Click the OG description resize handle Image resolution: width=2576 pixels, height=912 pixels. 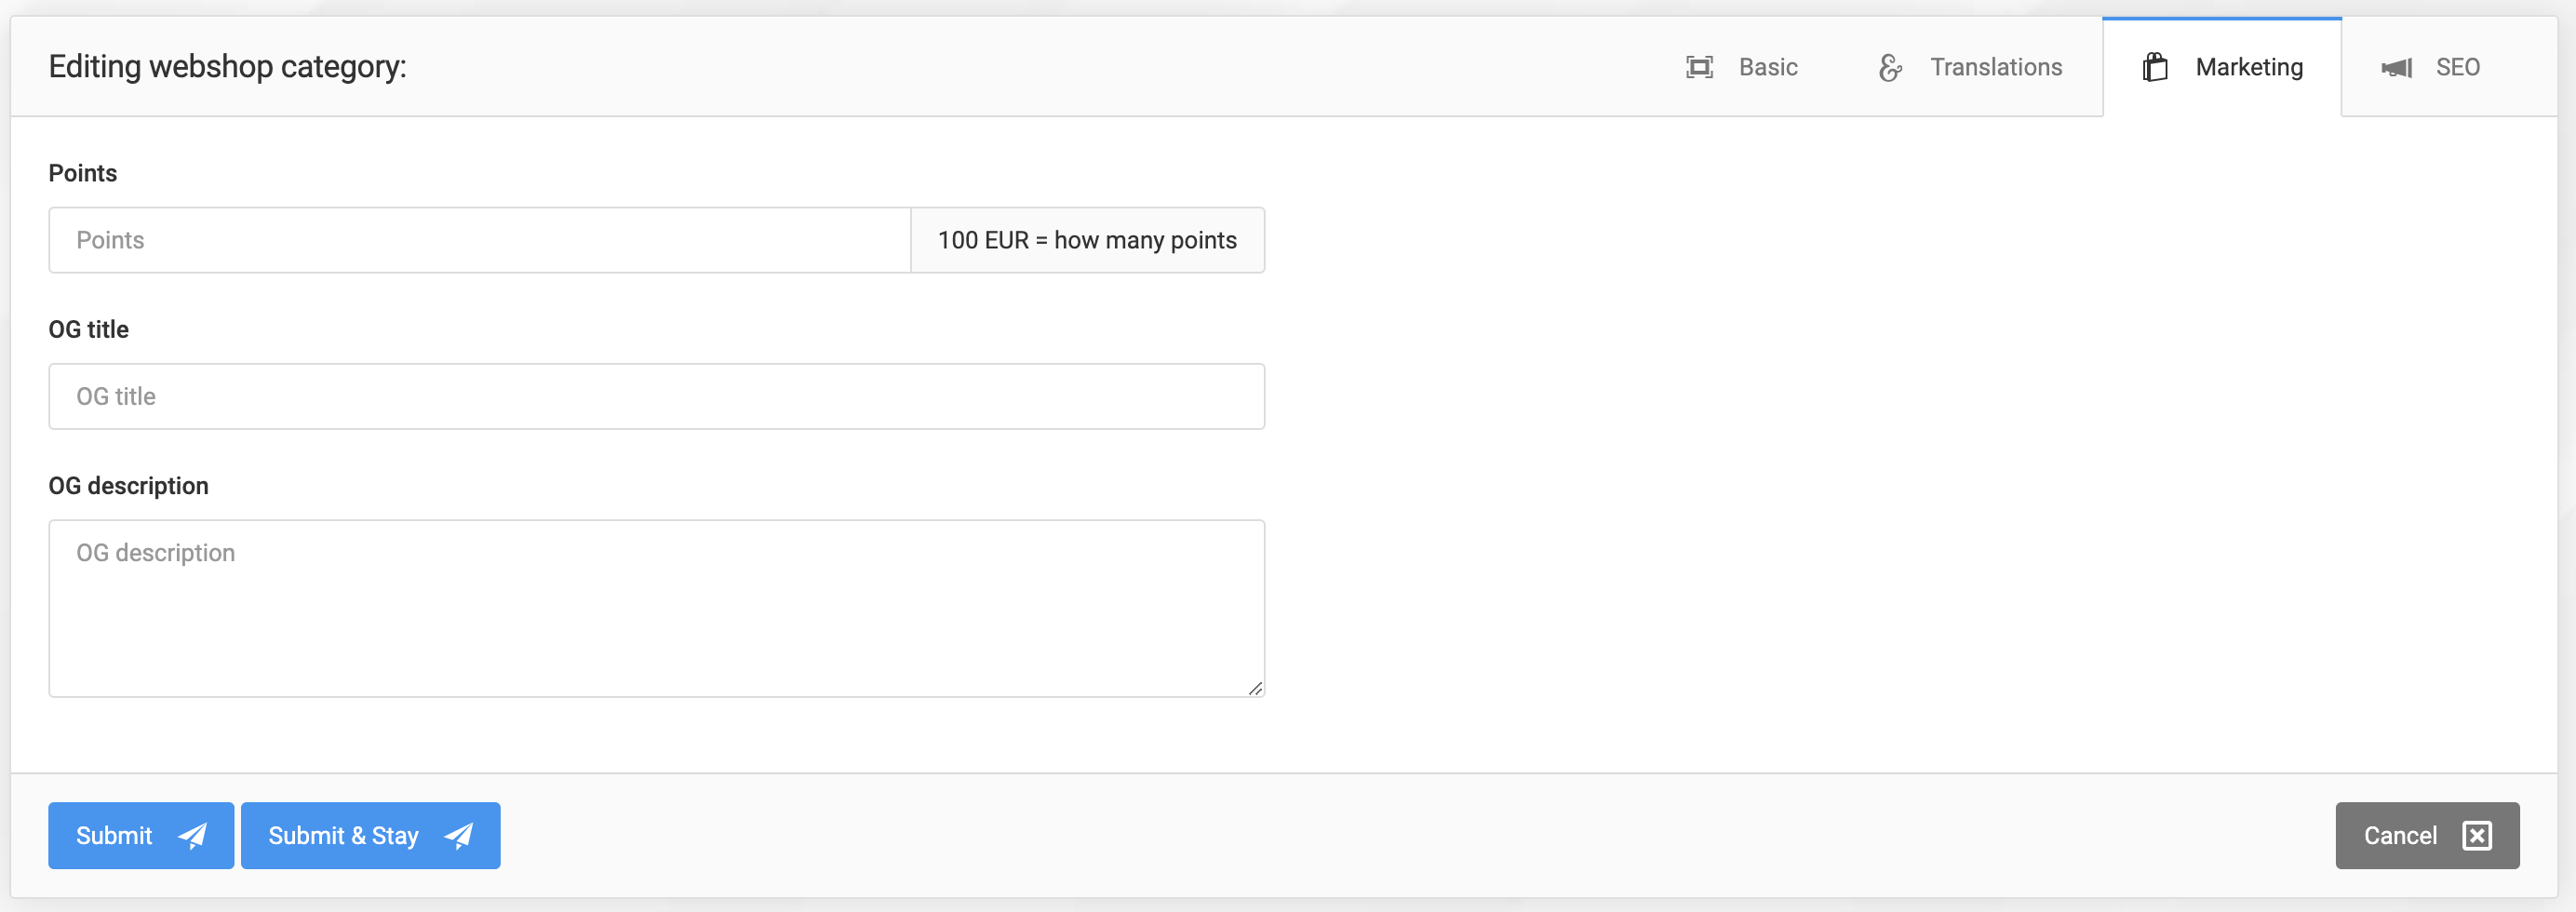[x=1255, y=687]
